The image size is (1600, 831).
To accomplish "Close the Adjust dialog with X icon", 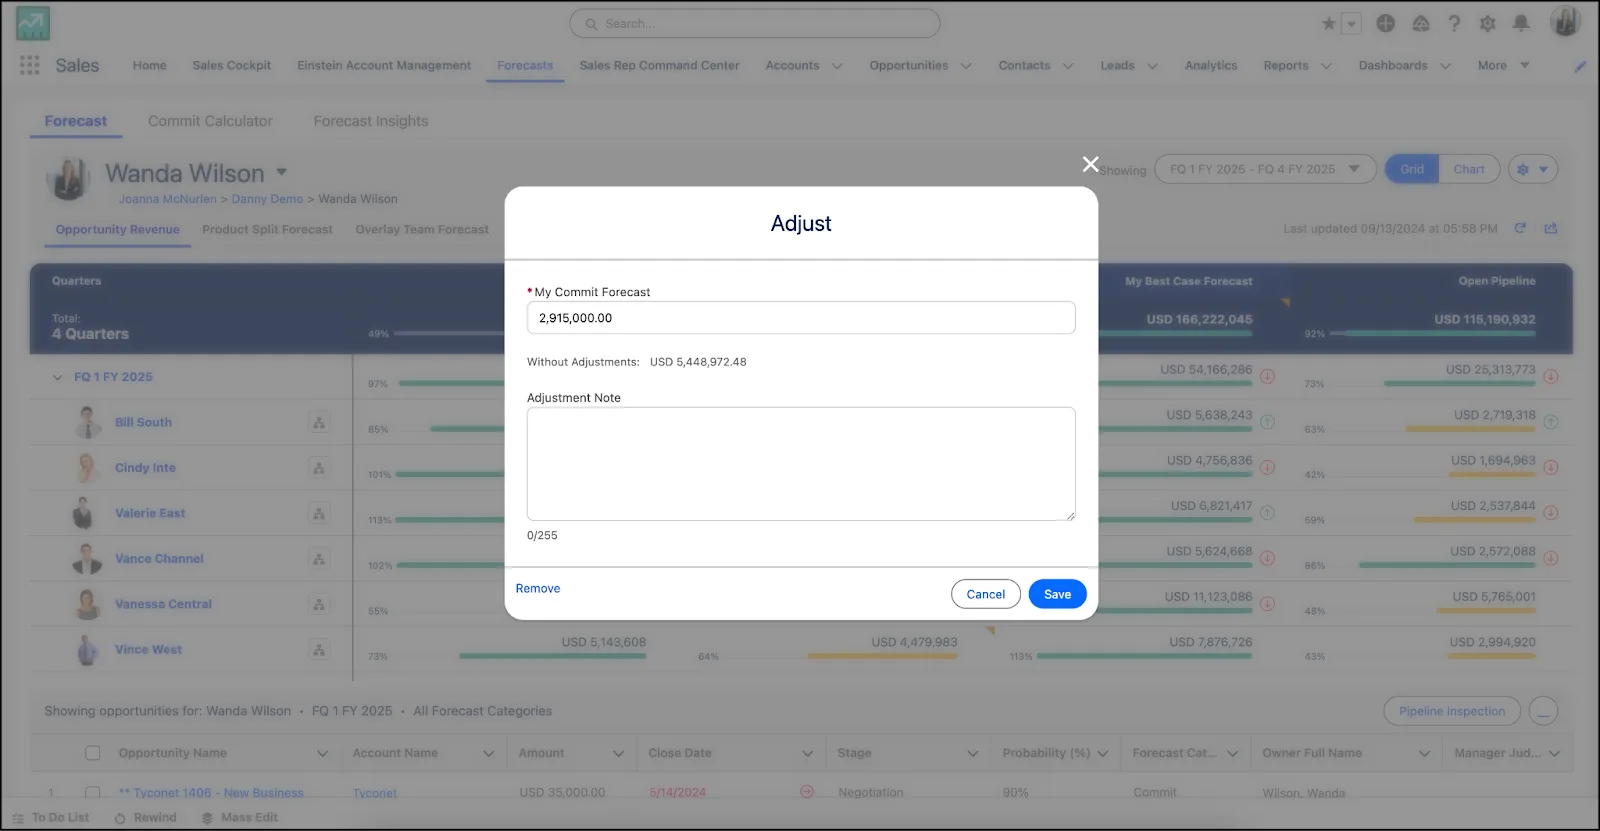I will tap(1090, 164).
